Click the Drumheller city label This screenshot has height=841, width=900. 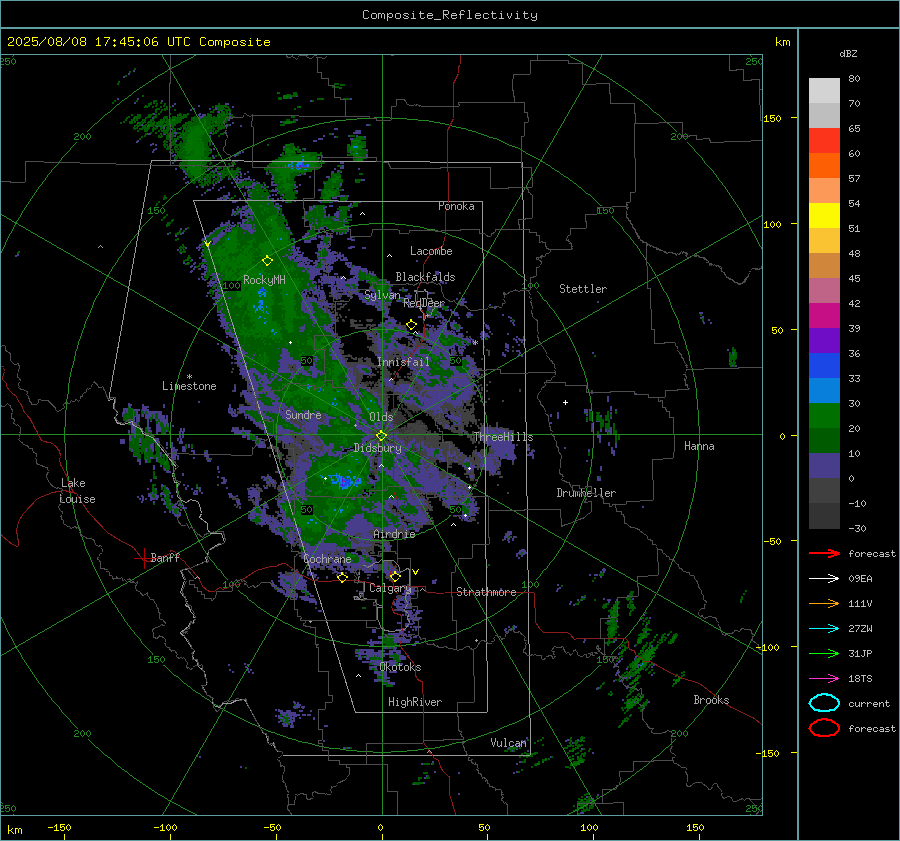tap(586, 493)
